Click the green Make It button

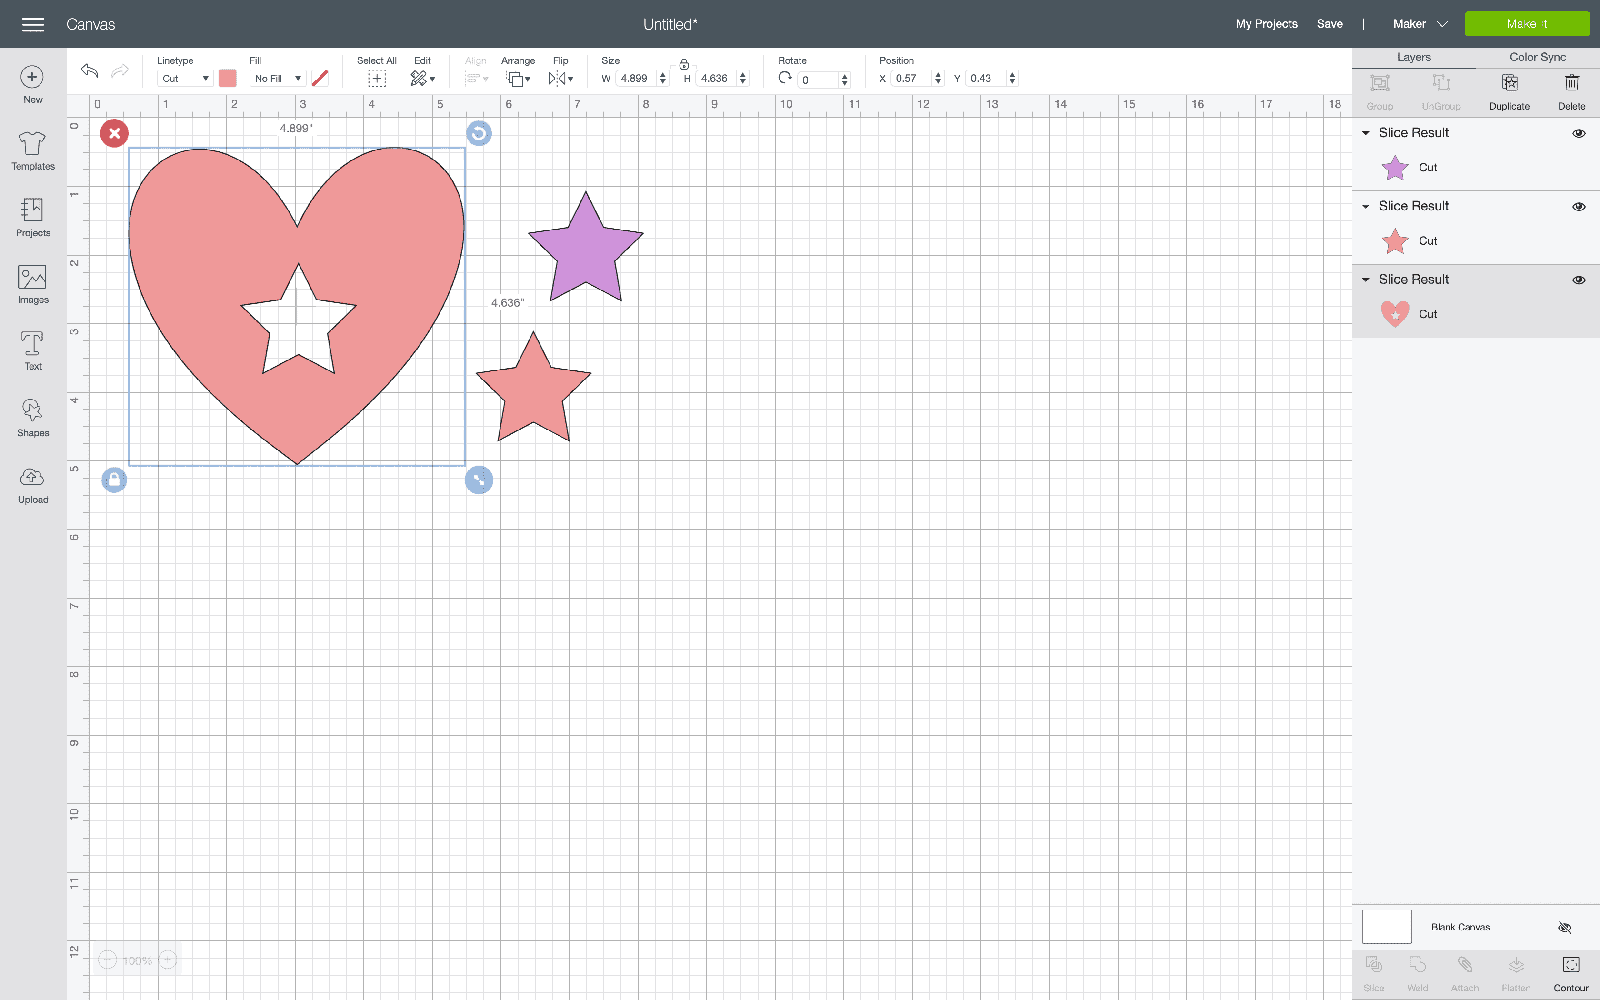pos(1526,24)
